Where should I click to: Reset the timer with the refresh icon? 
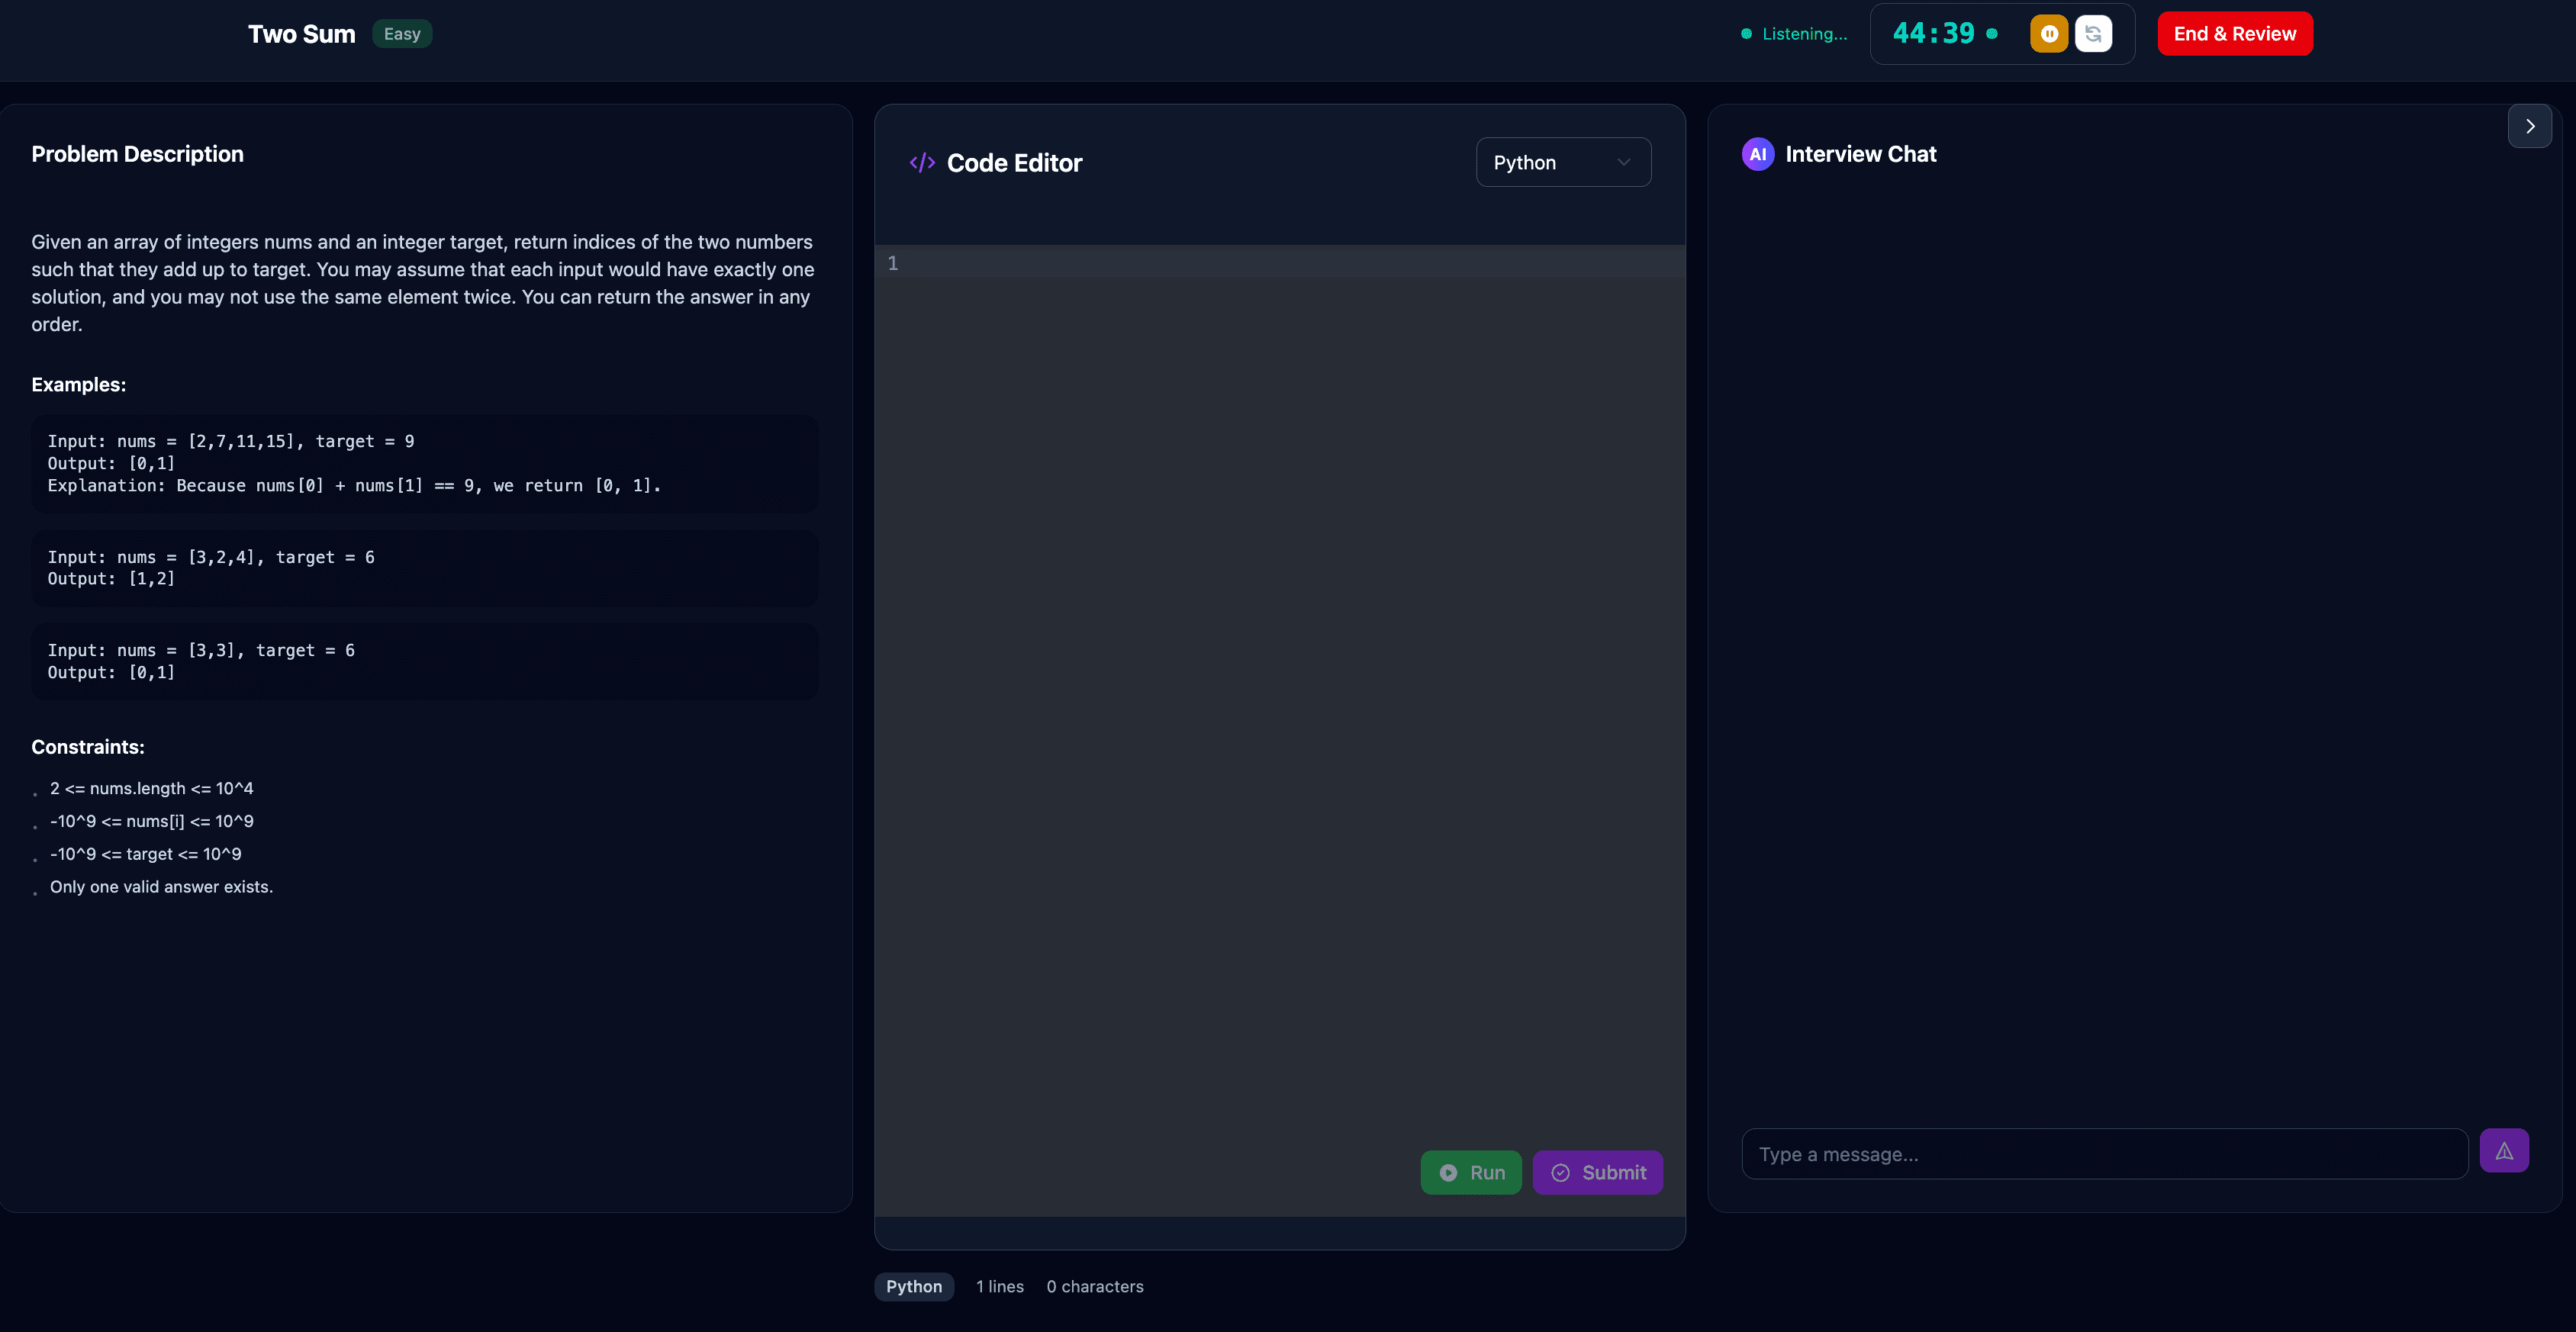[x=2093, y=34]
